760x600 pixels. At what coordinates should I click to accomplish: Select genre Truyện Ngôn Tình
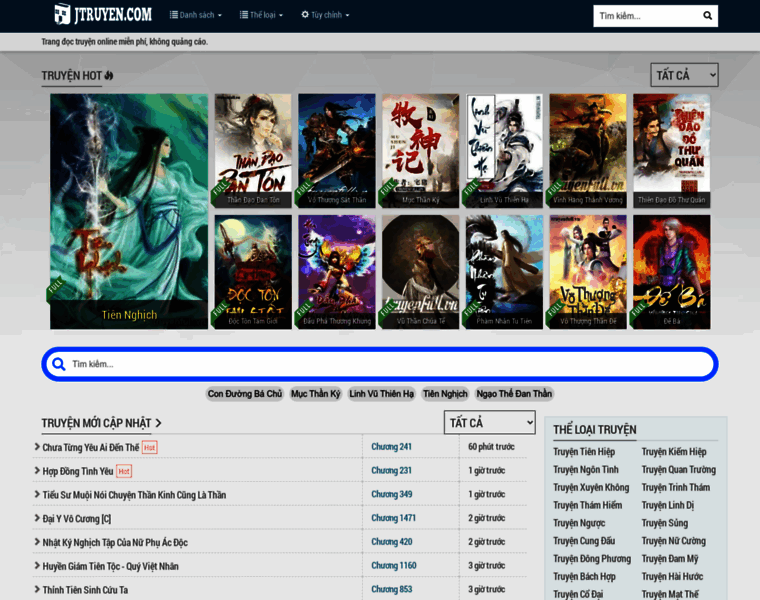coord(586,470)
